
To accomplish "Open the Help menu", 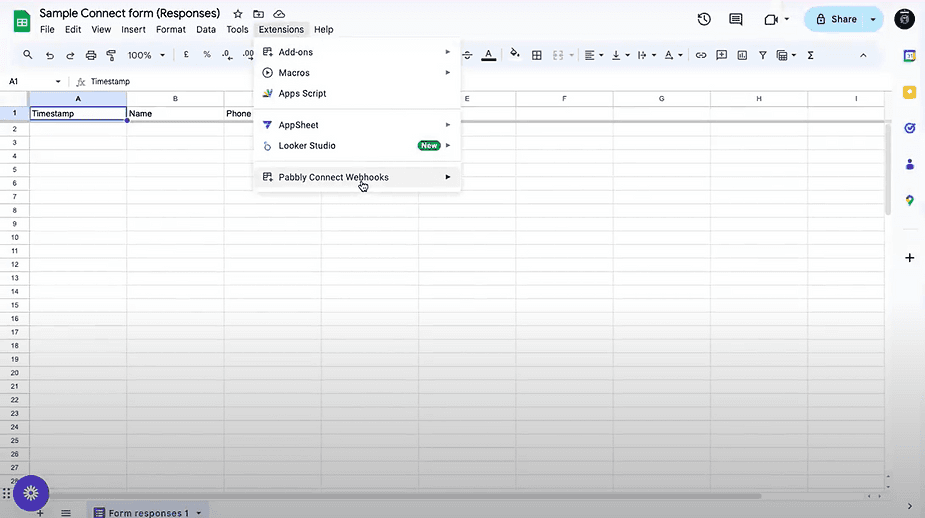I will (324, 29).
